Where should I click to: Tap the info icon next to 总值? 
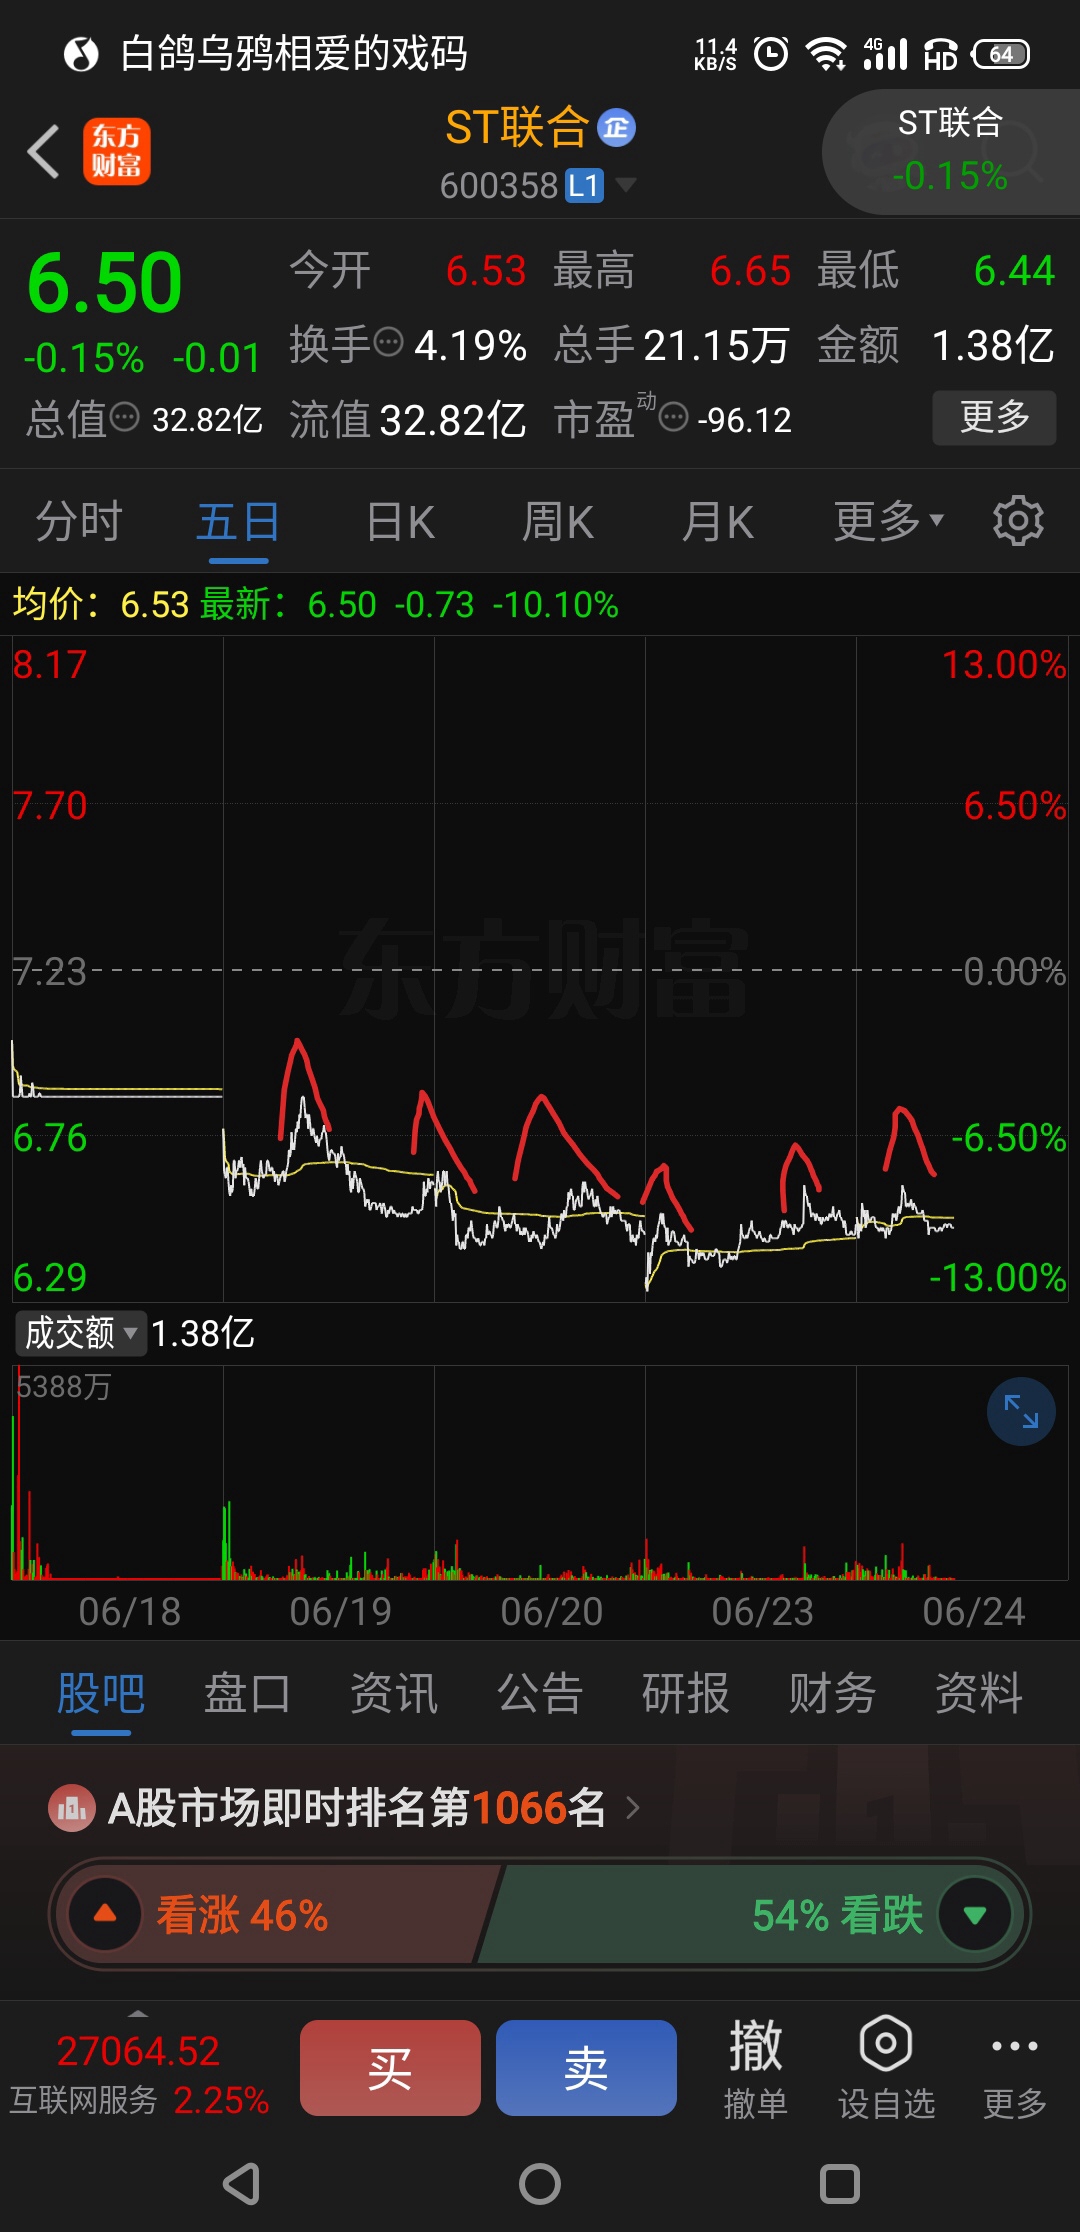point(124,417)
